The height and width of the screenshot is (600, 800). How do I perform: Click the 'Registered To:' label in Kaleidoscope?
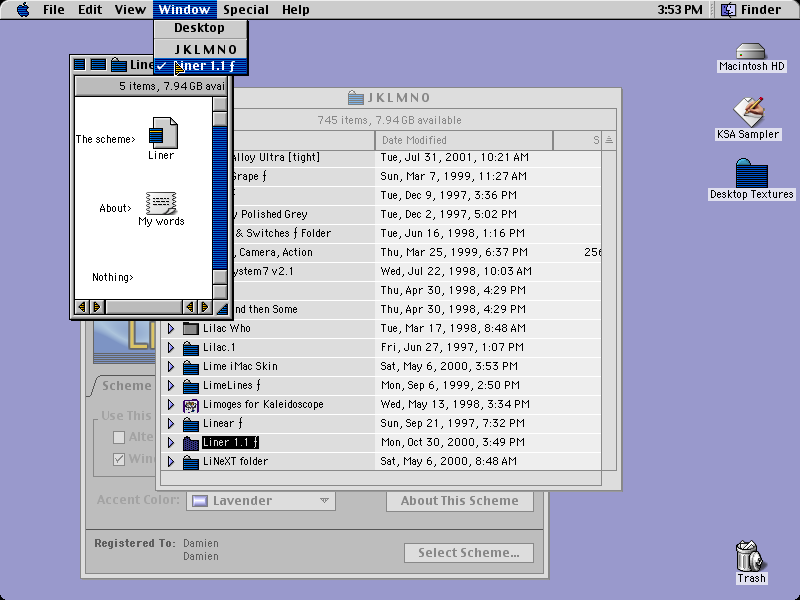tap(135, 543)
